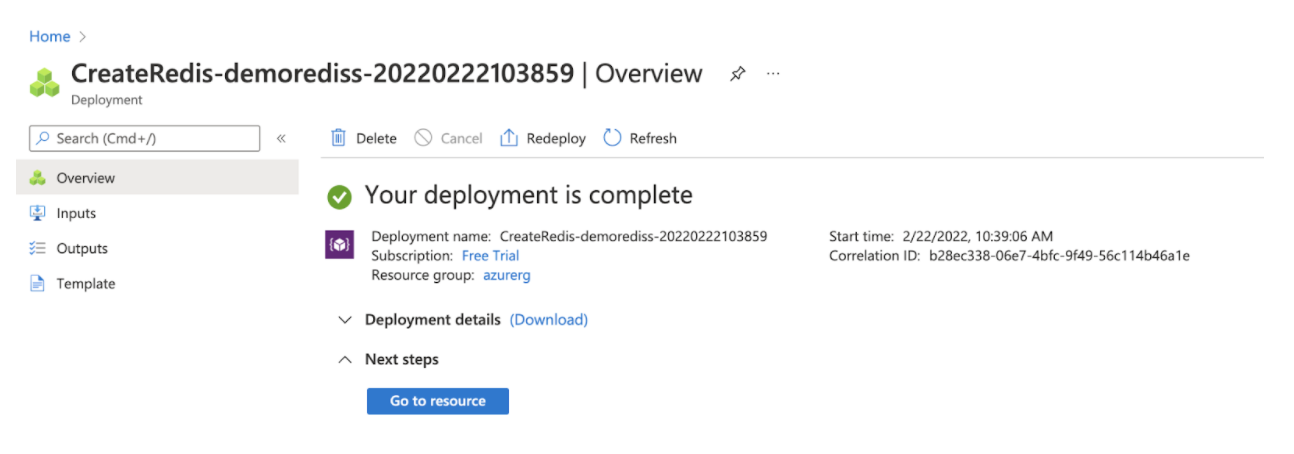Click the Template document icon

pos(38,283)
